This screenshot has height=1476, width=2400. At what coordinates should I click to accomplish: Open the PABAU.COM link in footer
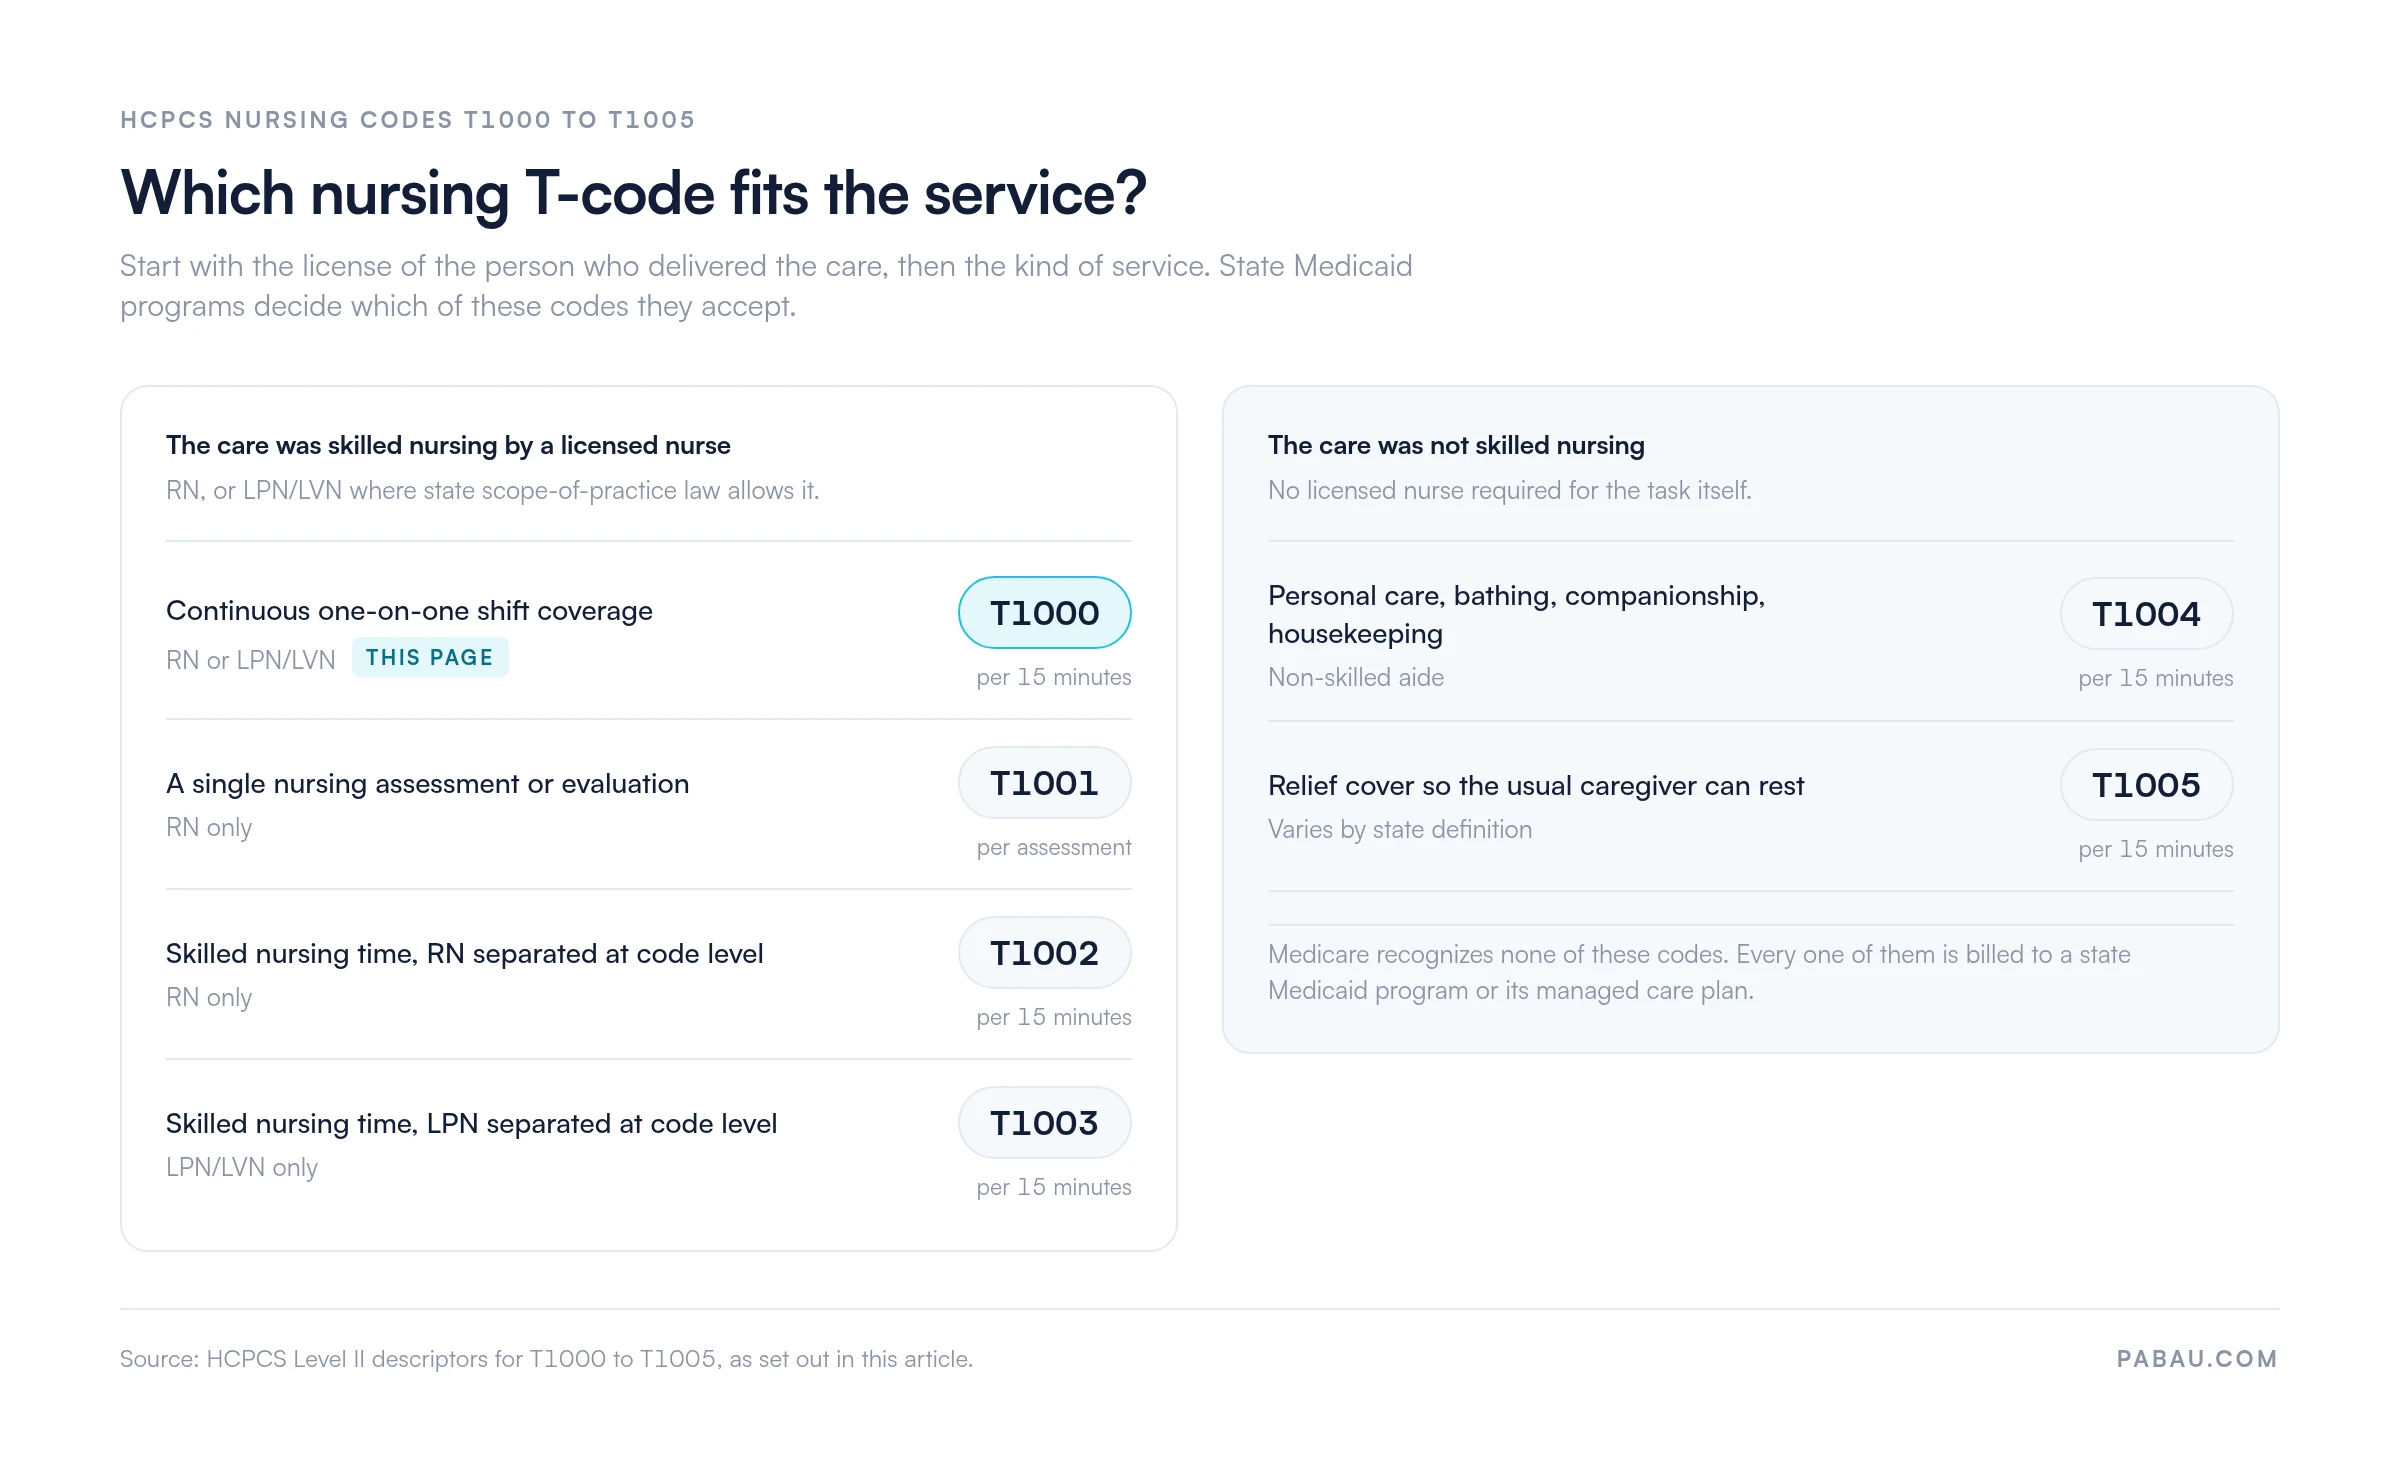point(2197,1359)
